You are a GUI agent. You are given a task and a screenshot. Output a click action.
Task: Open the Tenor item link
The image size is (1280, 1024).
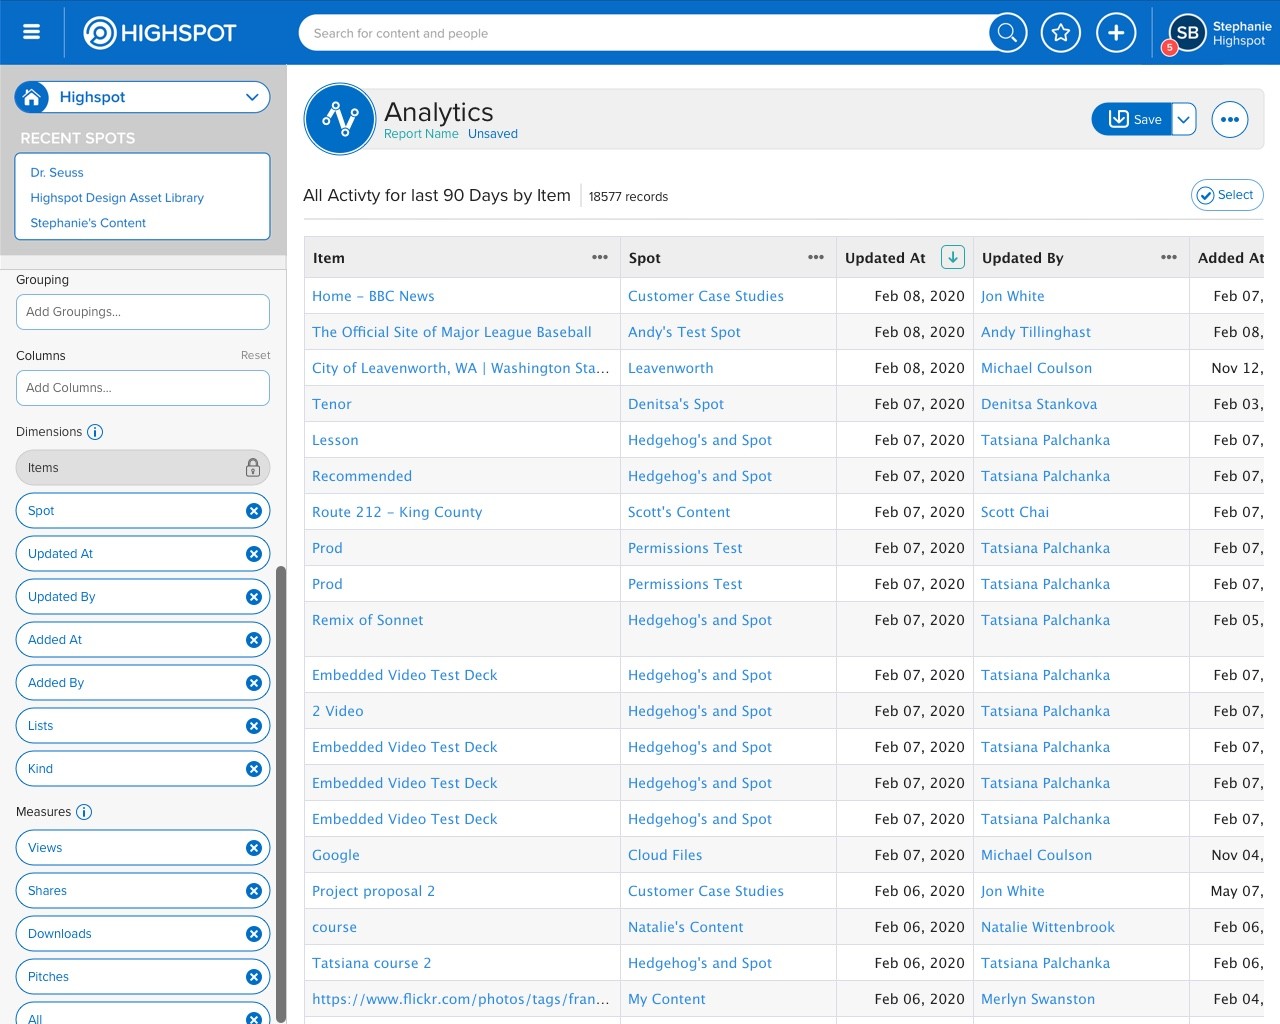[x=332, y=404]
